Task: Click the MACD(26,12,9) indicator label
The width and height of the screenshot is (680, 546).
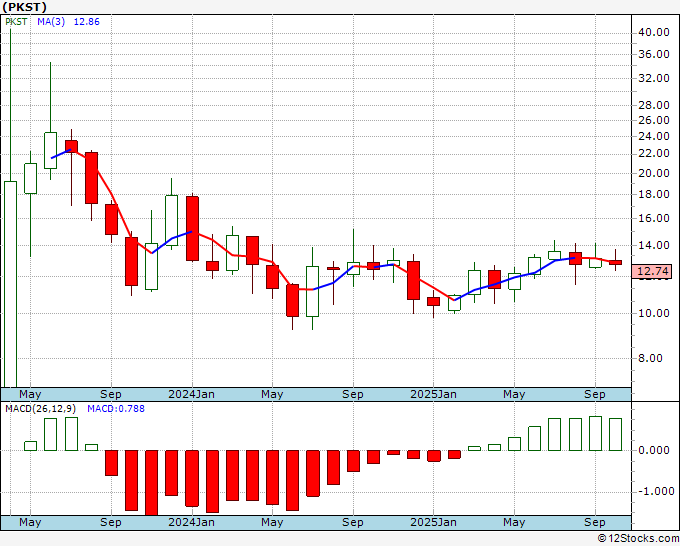Action: point(40,409)
